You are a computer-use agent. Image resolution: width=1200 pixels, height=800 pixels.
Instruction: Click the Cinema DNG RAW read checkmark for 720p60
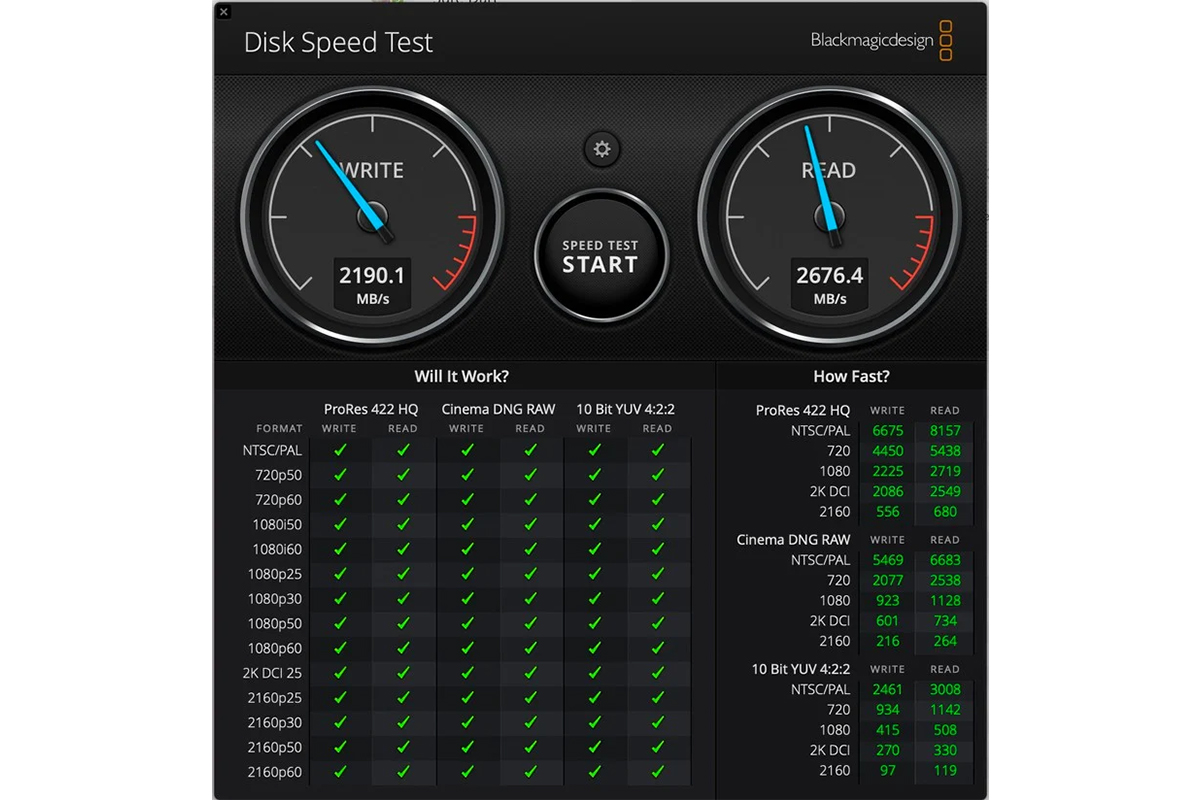(x=530, y=500)
